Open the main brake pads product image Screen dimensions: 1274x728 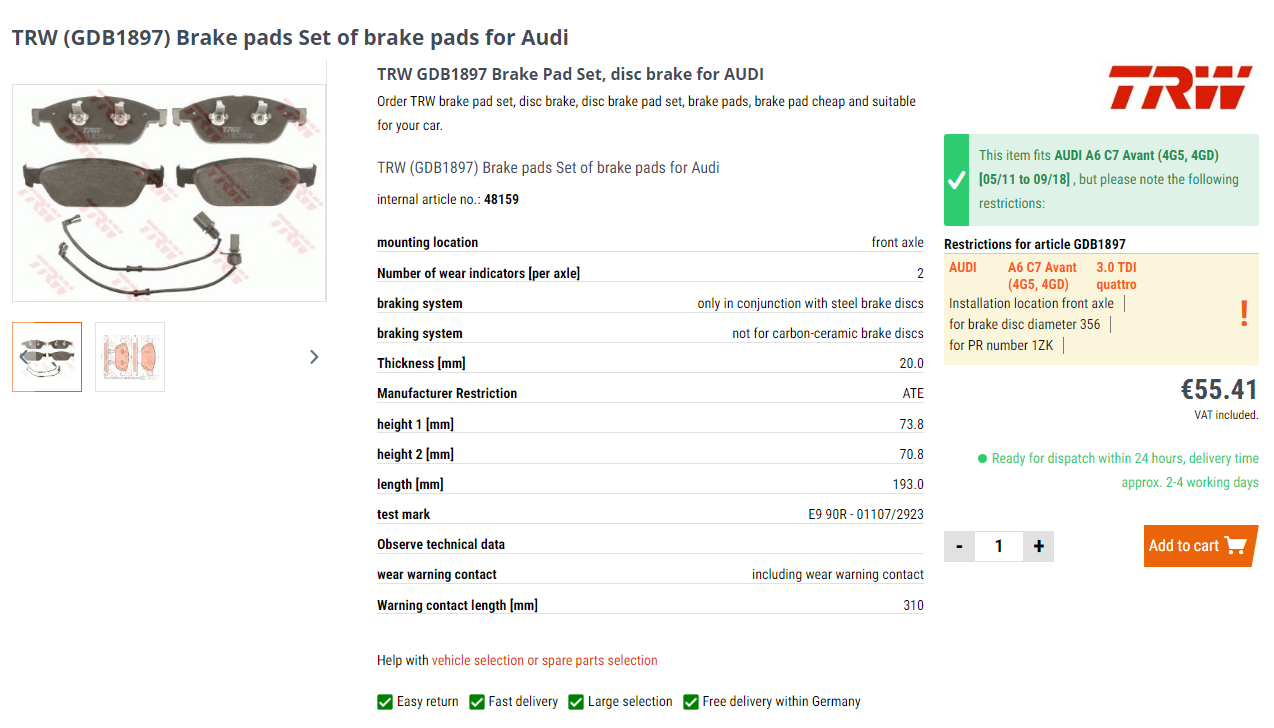169,192
